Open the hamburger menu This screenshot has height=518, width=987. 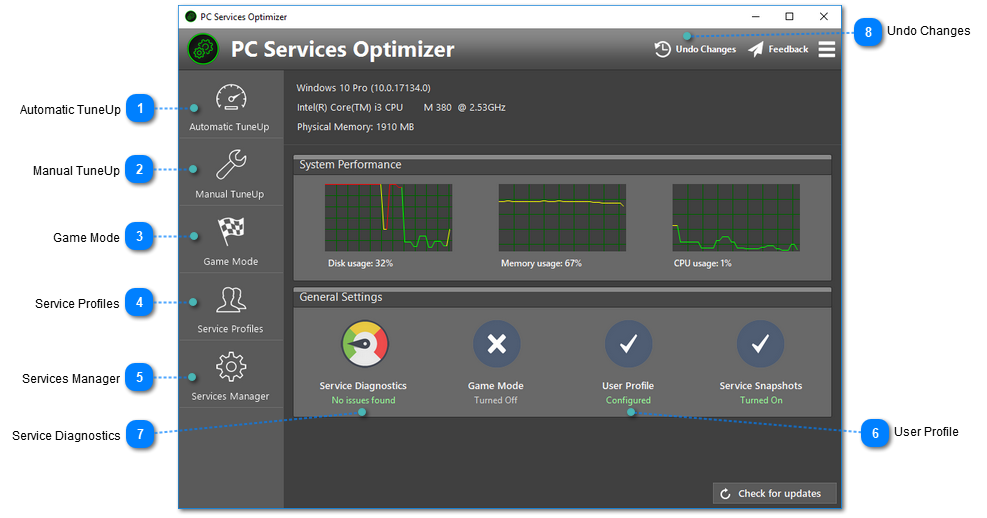pyautogui.click(x=826, y=49)
